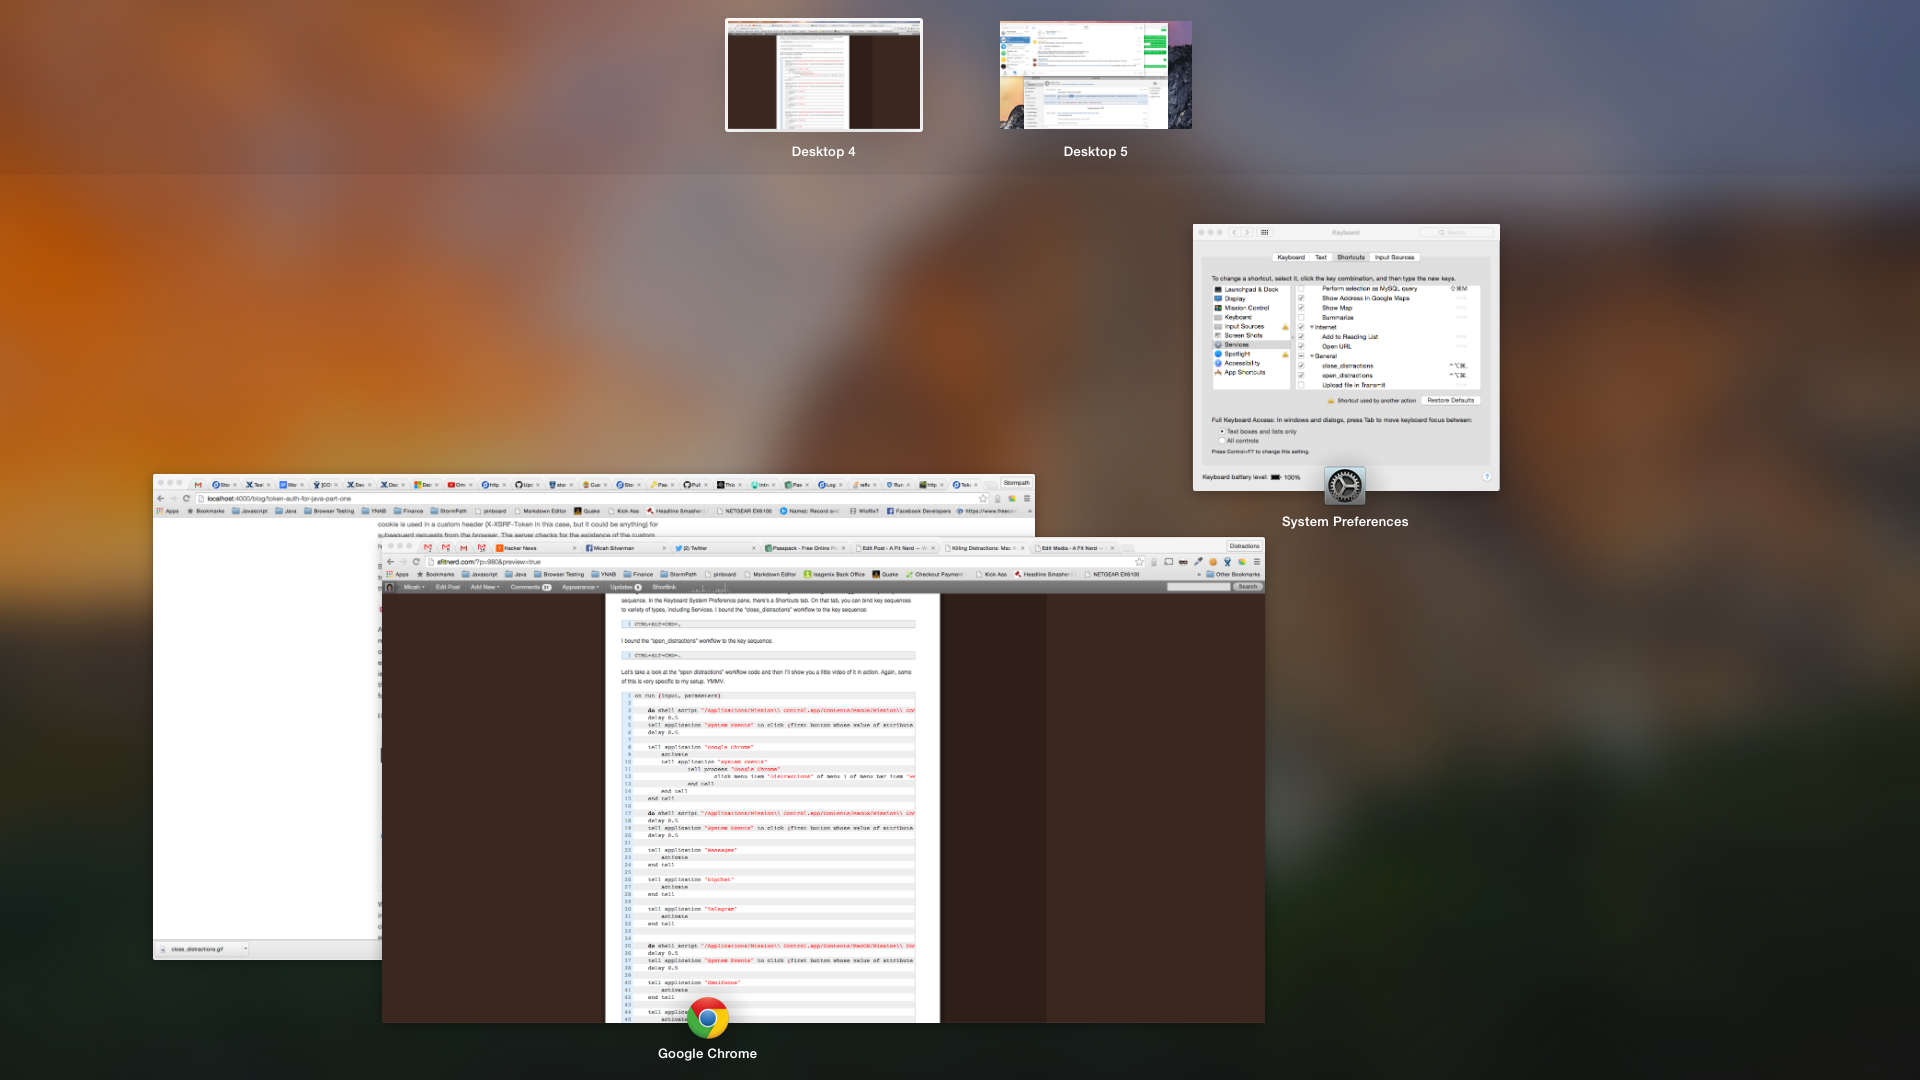Click Edit Post in WordPress admin bar
This screenshot has width=1920, height=1080.
coord(448,587)
